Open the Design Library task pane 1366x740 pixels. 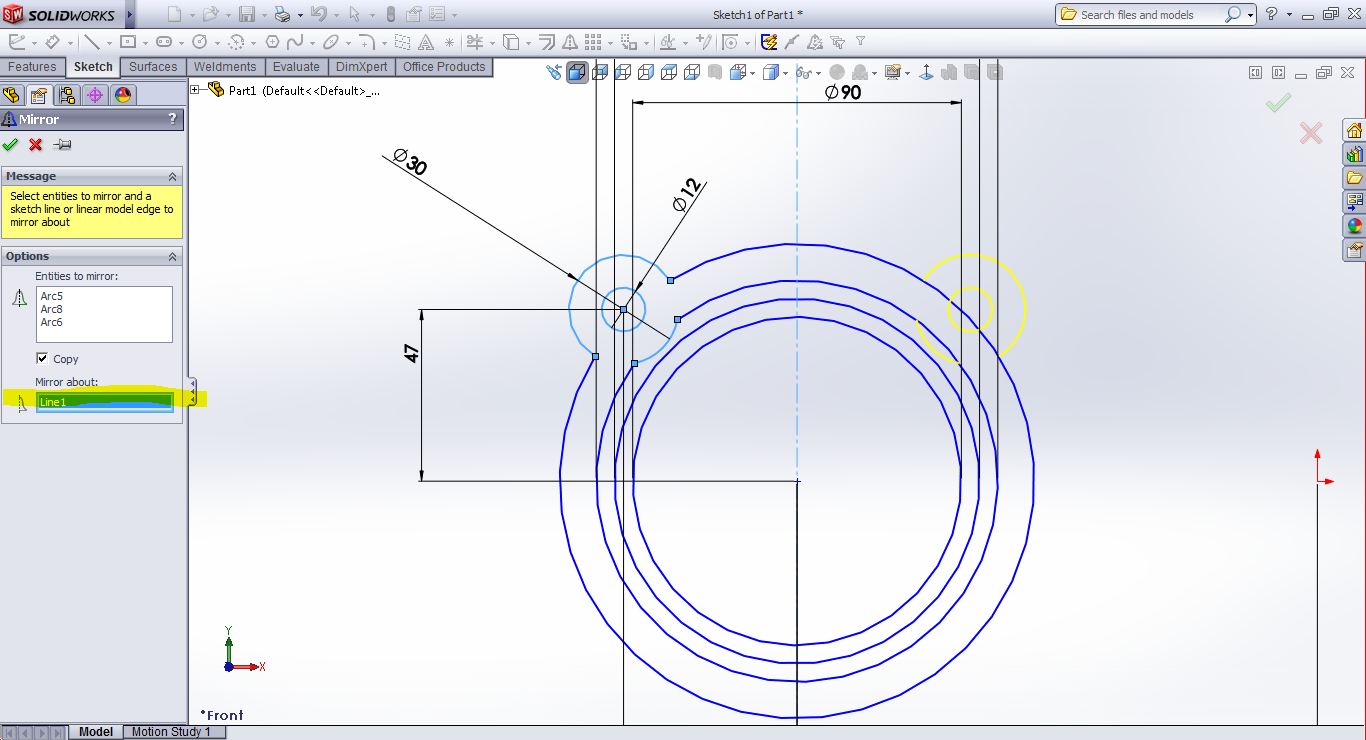pos(1353,155)
